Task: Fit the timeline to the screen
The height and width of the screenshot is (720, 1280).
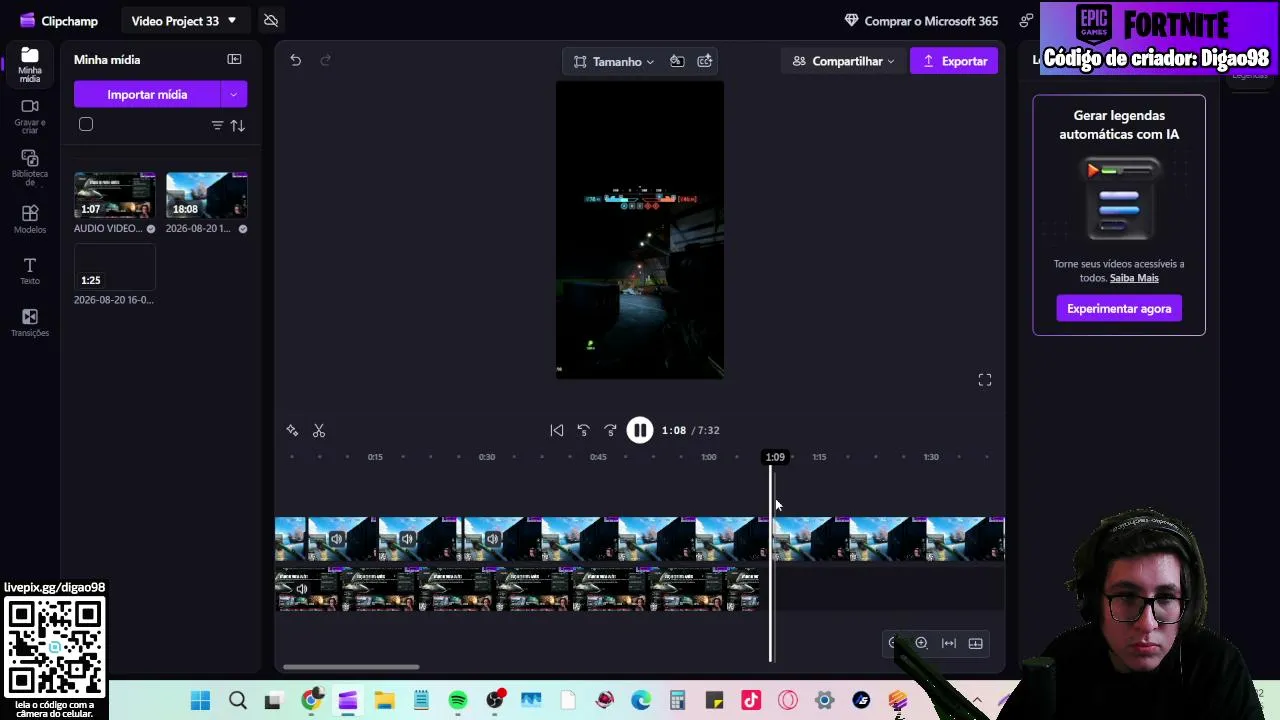Action: tap(949, 643)
